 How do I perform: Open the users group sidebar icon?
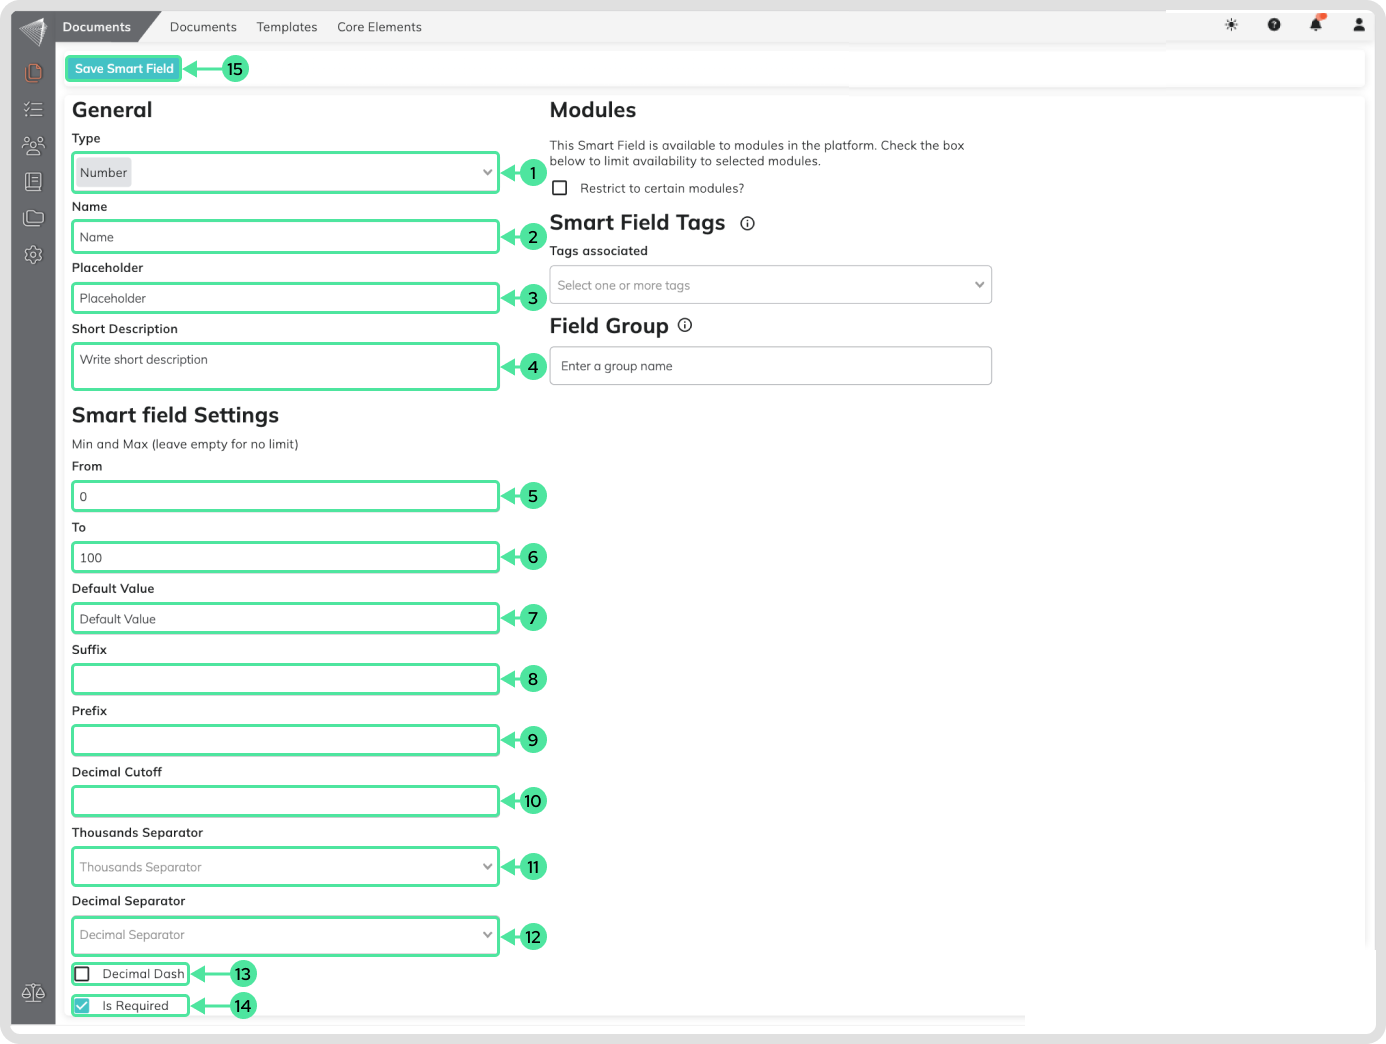(33, 146)
